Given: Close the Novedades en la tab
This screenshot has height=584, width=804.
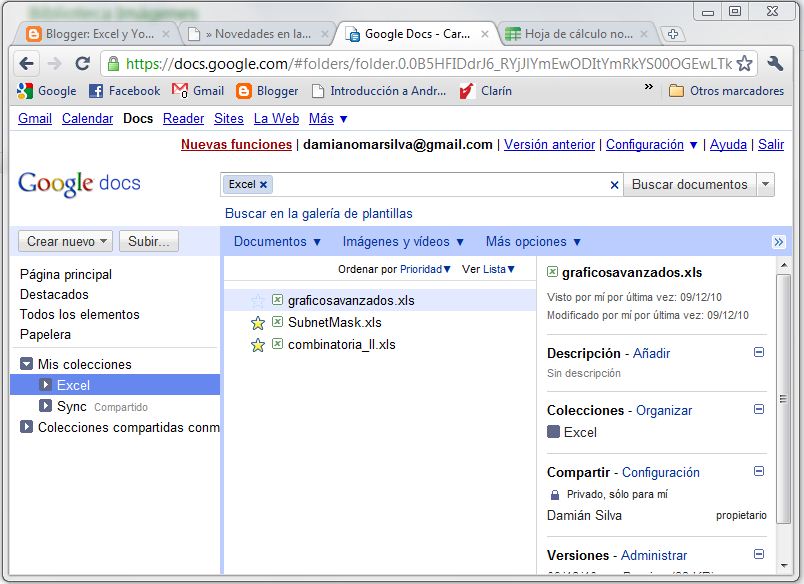Looking at the screenshot, I should [325, 34].
